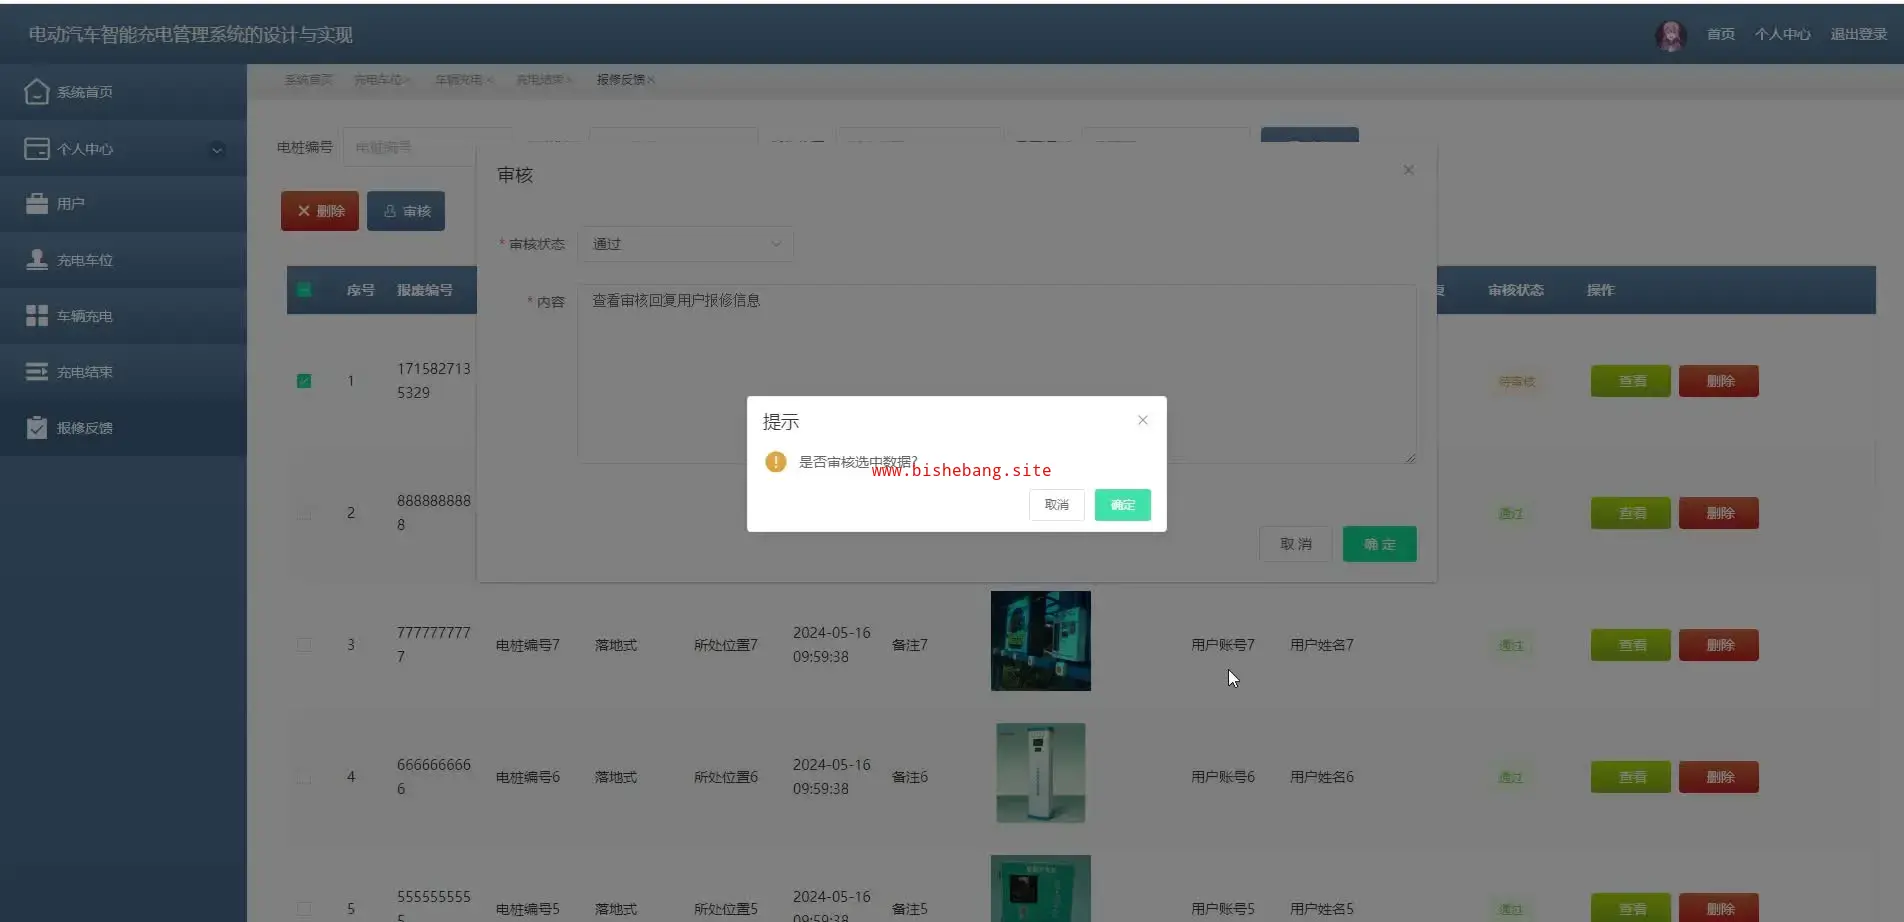Close the 审核 dialog with its X
This screenshot has height=922, width=1904.
point(1408,170)
